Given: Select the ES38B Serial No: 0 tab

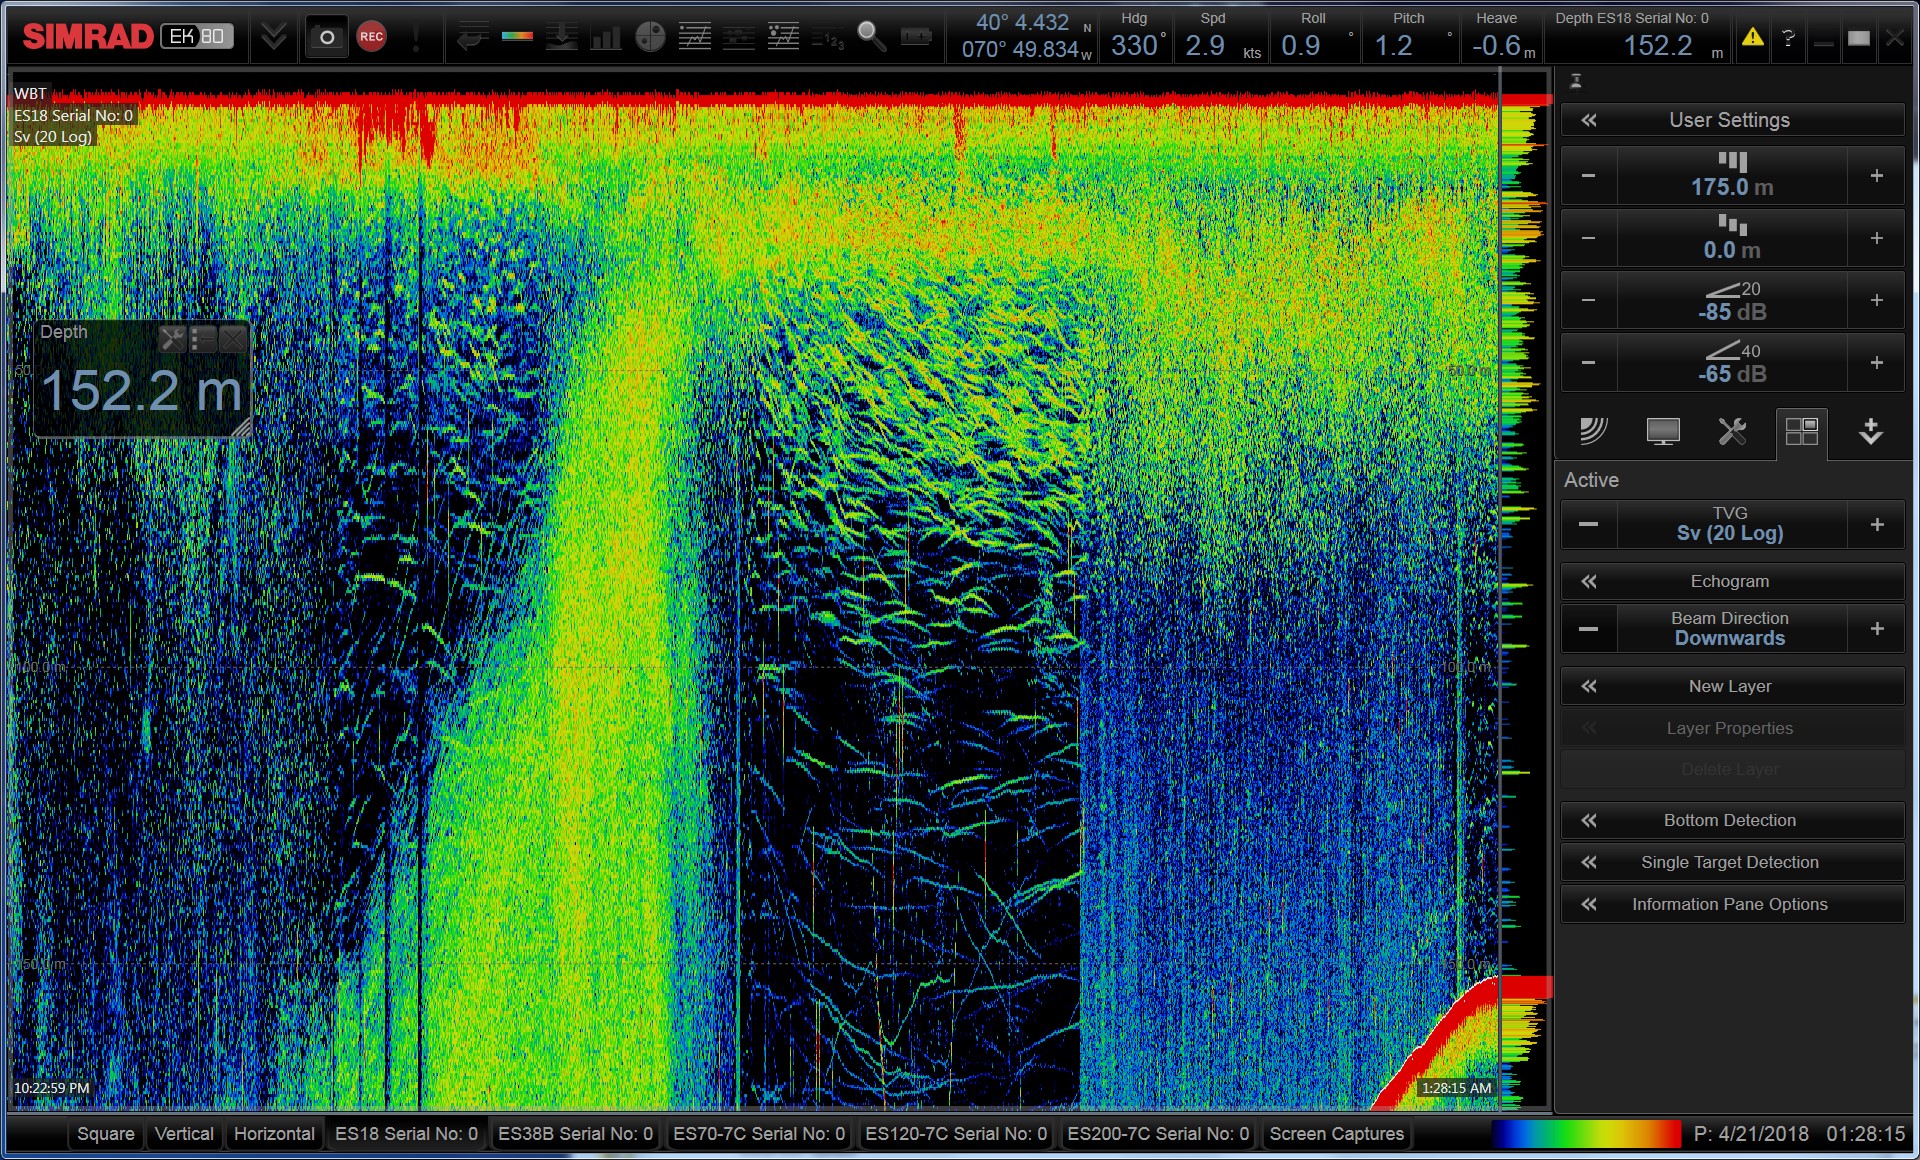Looking at the screenshot, I should [575, 1134].
